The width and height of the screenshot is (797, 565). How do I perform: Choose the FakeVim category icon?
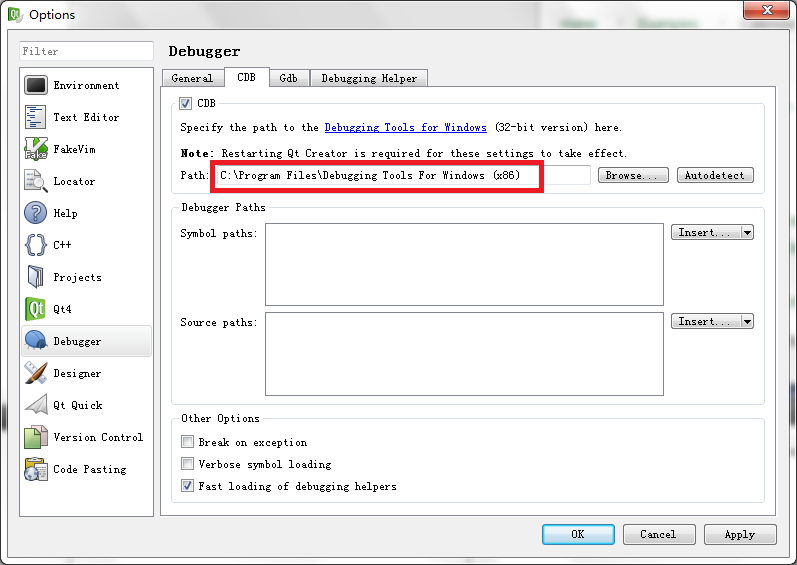(x=36, y=150)
